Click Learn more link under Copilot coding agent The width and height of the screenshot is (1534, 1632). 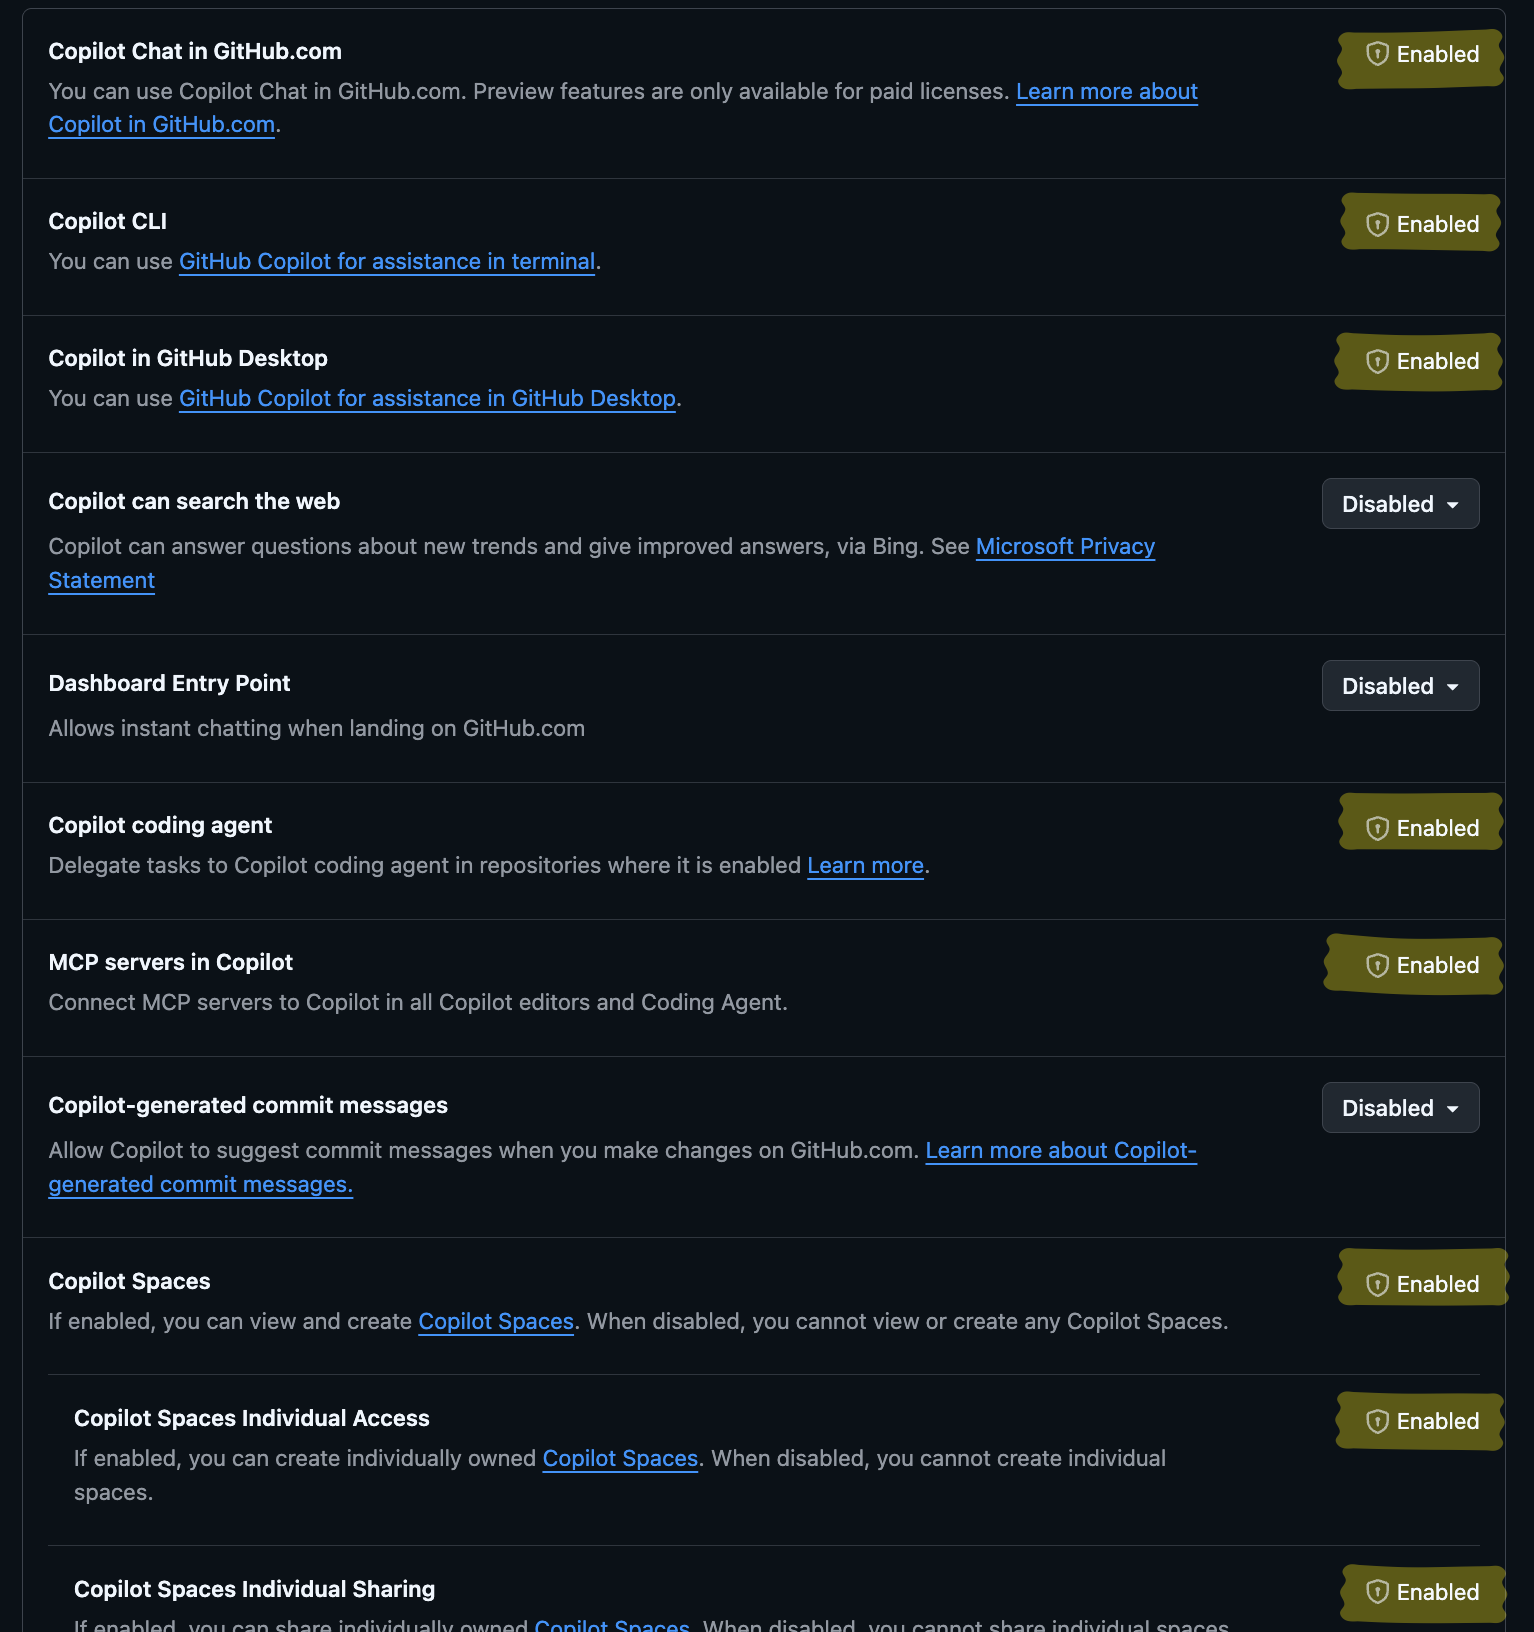[x=865, y=866]
